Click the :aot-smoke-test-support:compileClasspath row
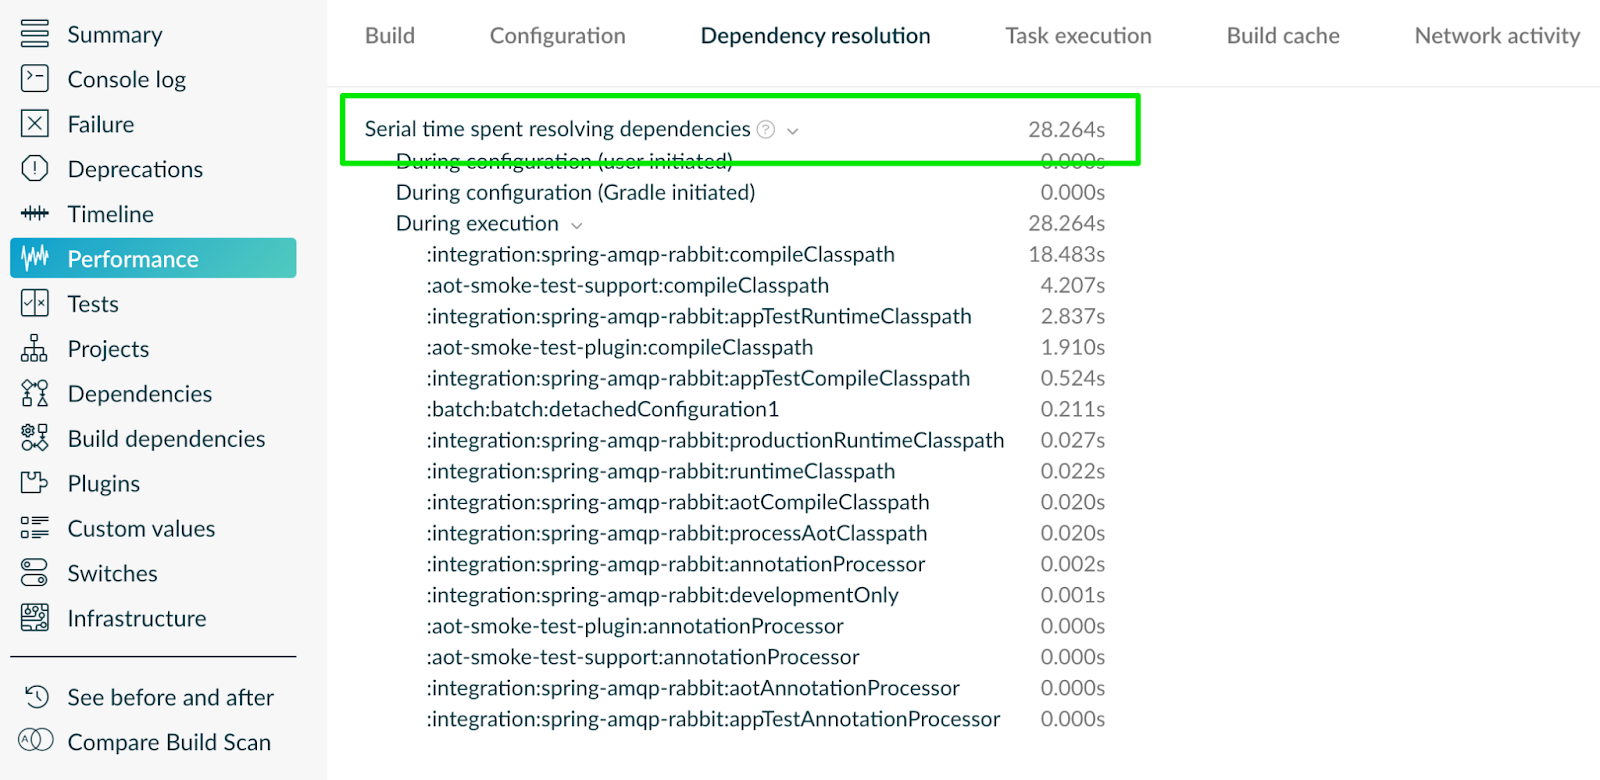This screenshot has width=1600, height=780. click(x=628, y=285)
